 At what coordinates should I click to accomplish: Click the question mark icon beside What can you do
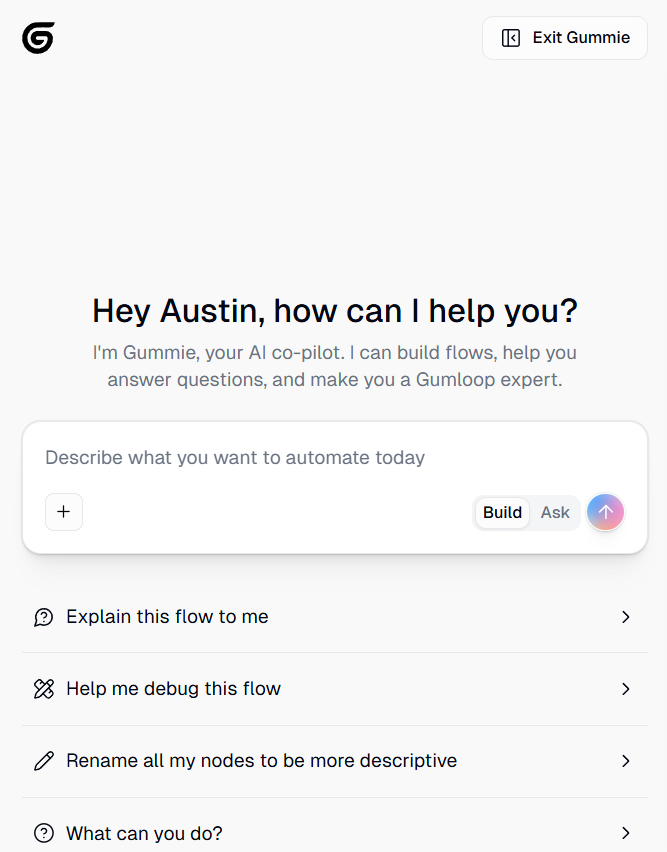(x=43, y=832)
